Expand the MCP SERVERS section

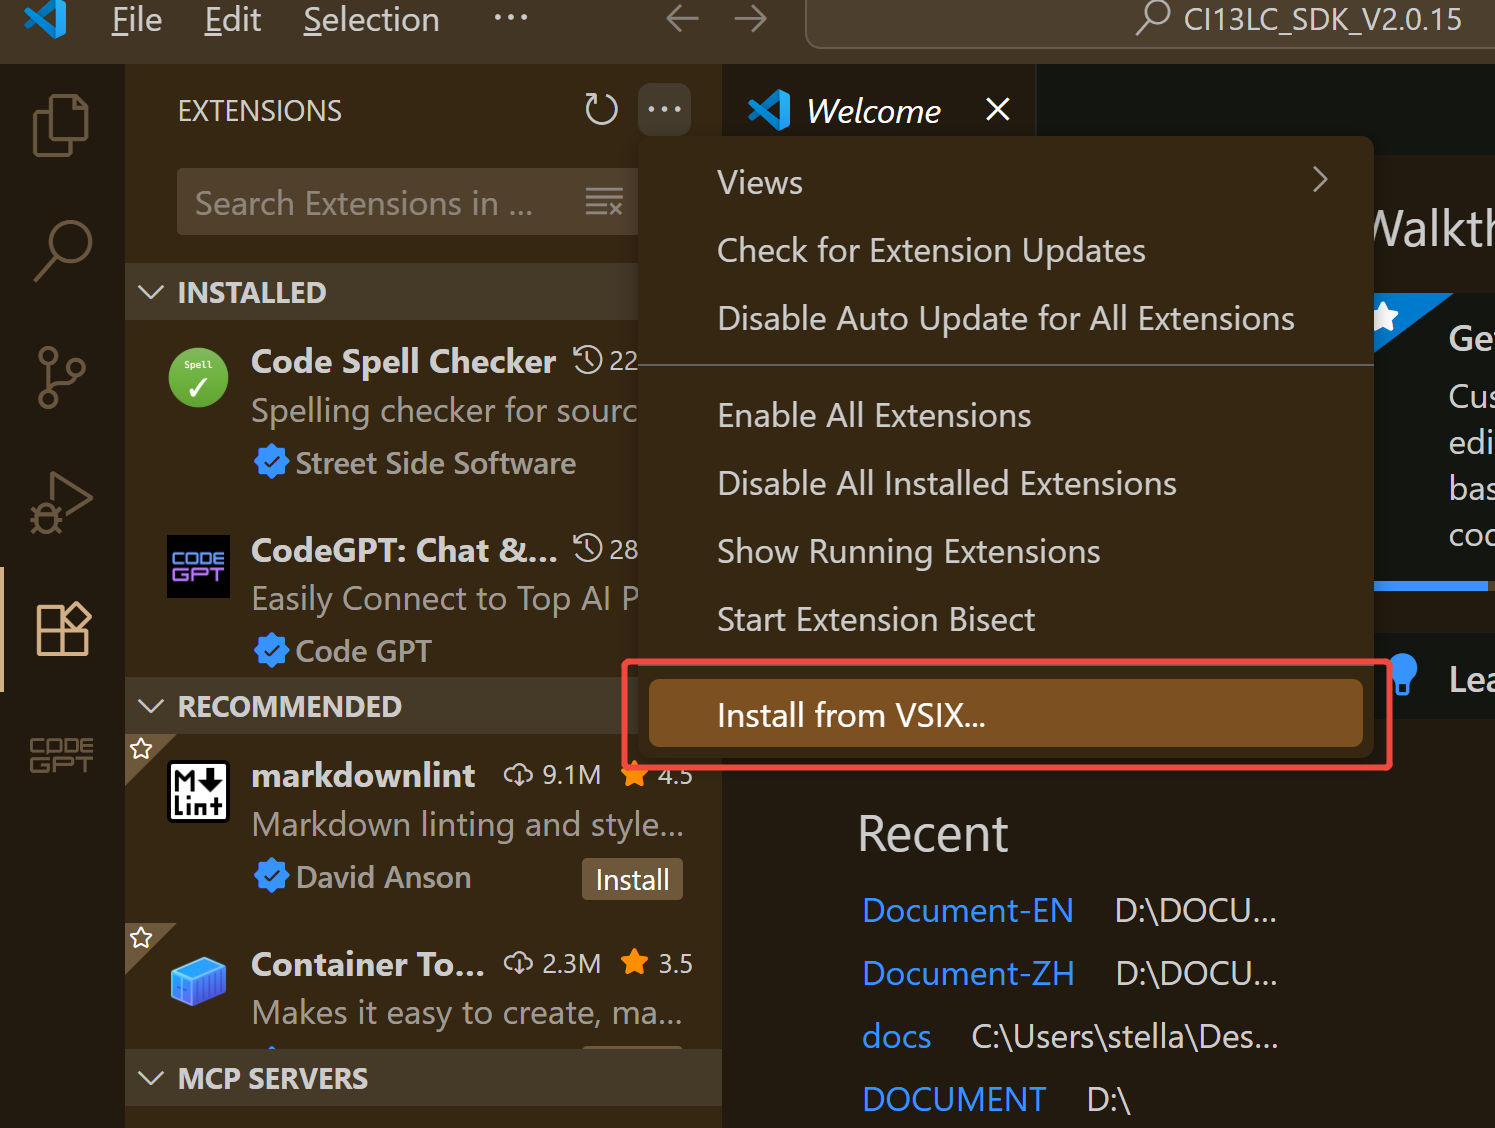[x=152, y=1078]
